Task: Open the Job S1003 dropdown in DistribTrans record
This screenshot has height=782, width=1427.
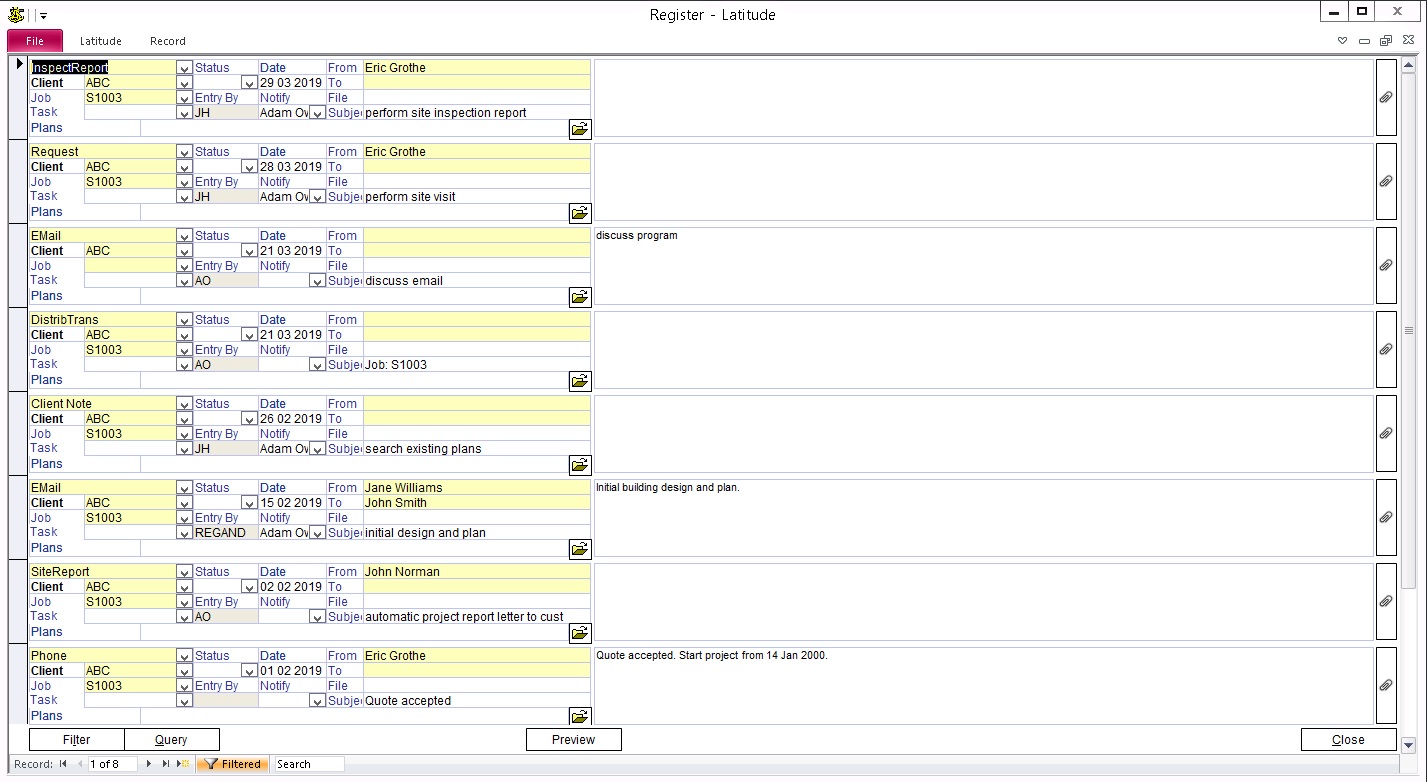Action: coord(184,350)
